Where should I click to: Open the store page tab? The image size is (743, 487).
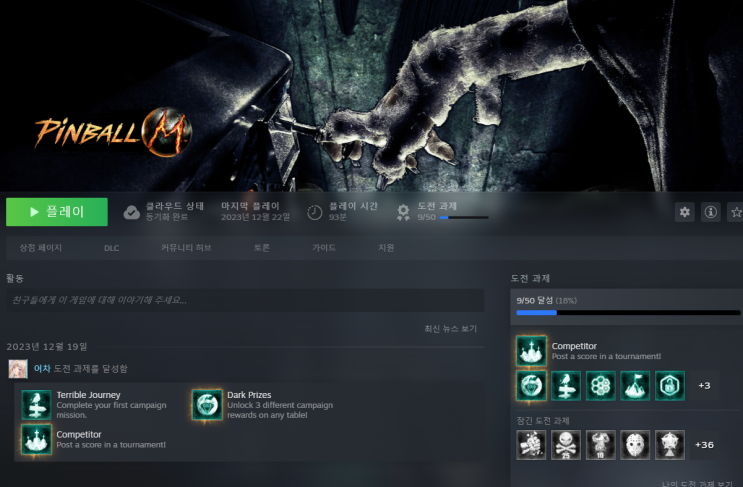(x=41, y=248)
